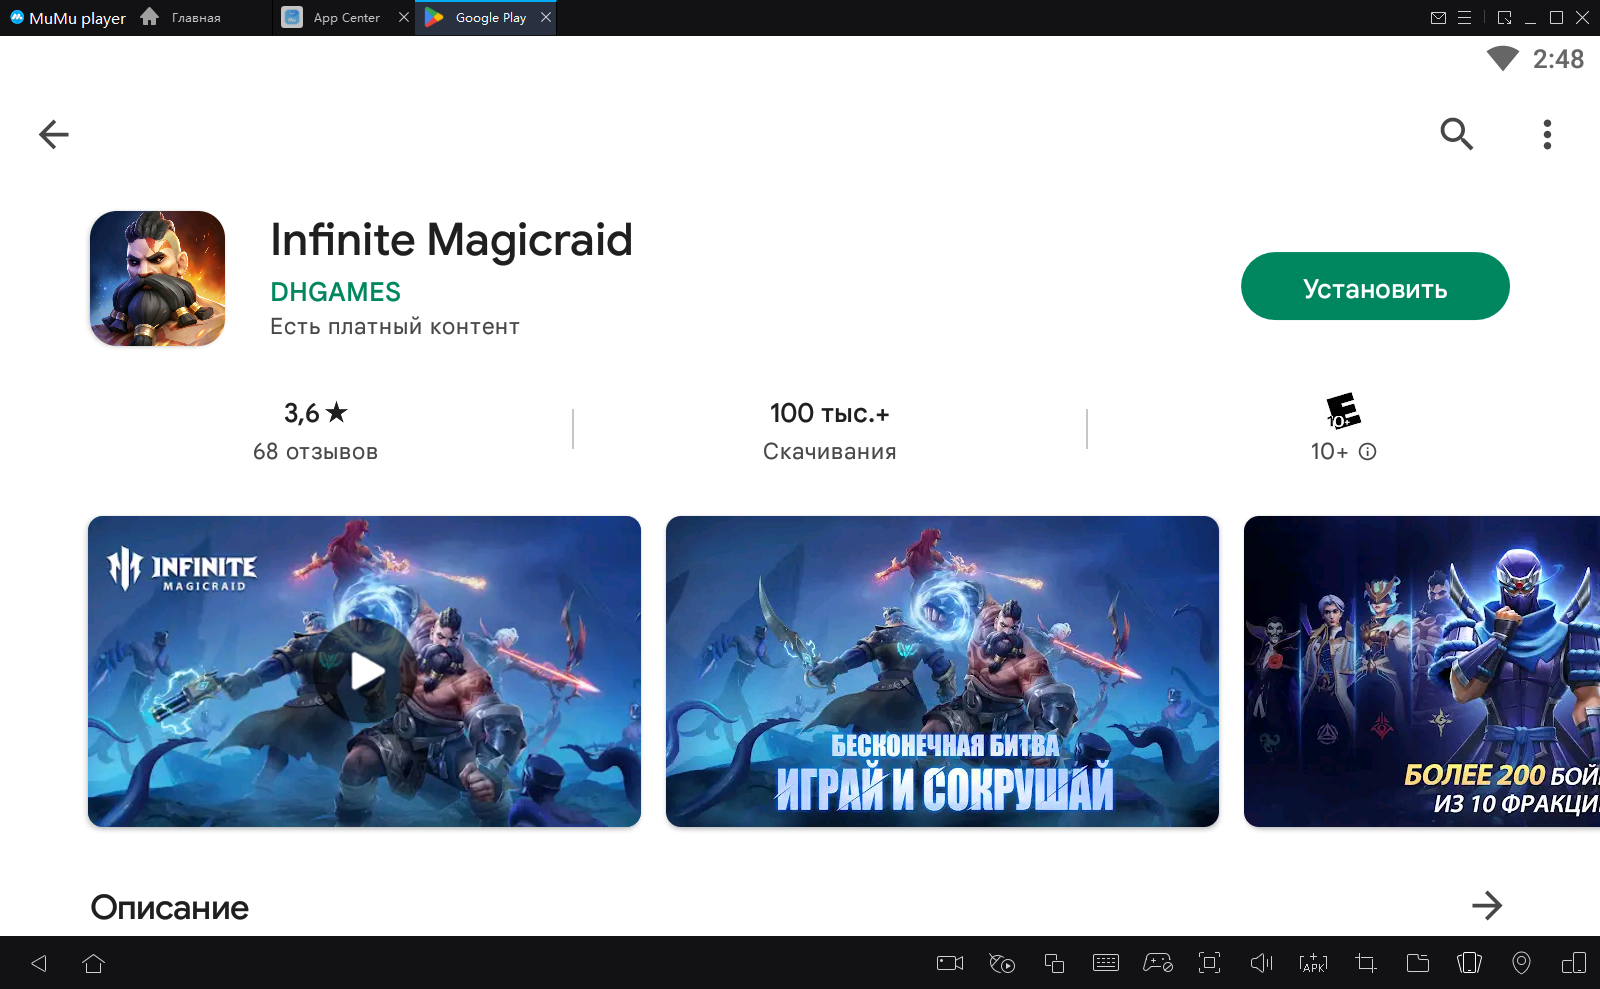Switch to the Главная home tab

[195, 18]
